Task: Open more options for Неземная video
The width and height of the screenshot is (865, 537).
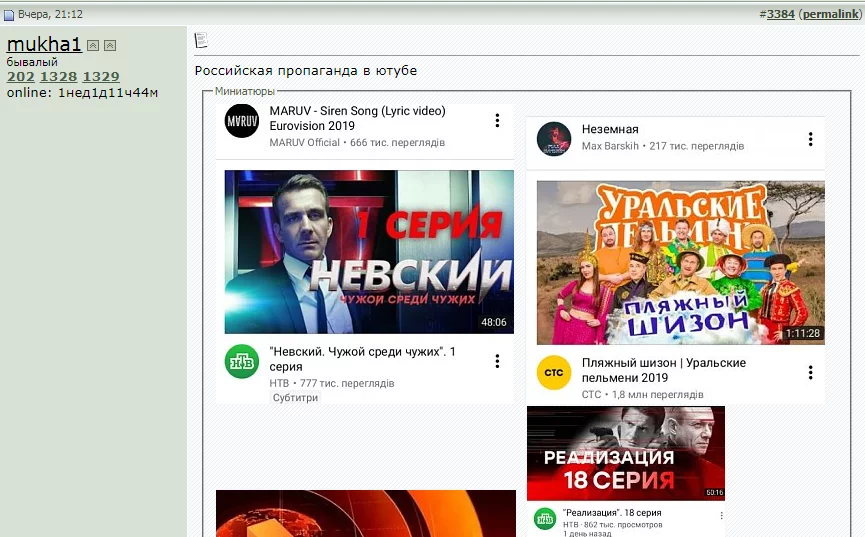Action: tap(810, 139)
